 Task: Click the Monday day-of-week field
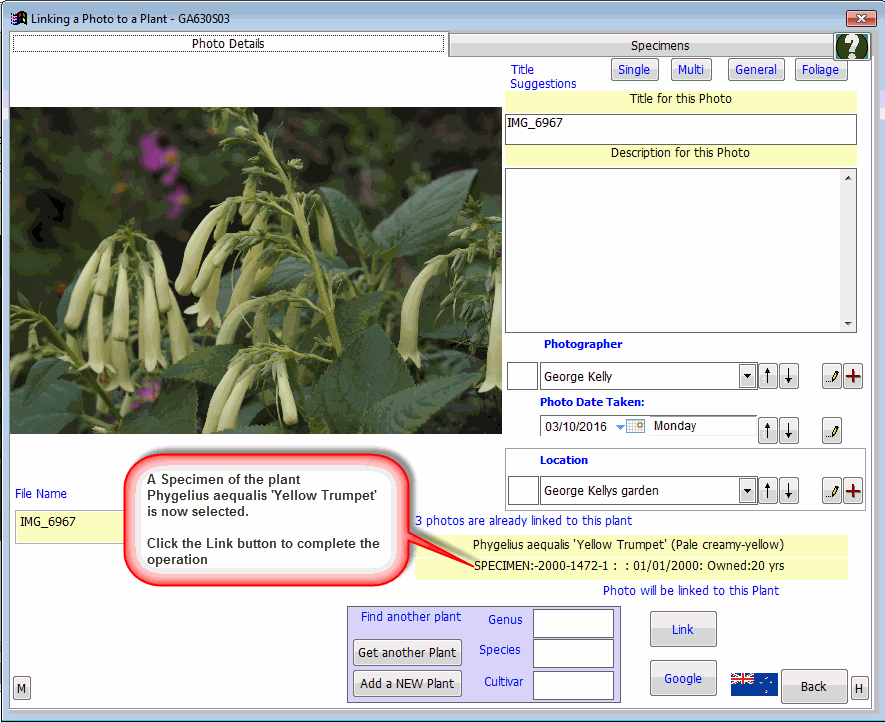pyautogui.click(x=703, y=426)
